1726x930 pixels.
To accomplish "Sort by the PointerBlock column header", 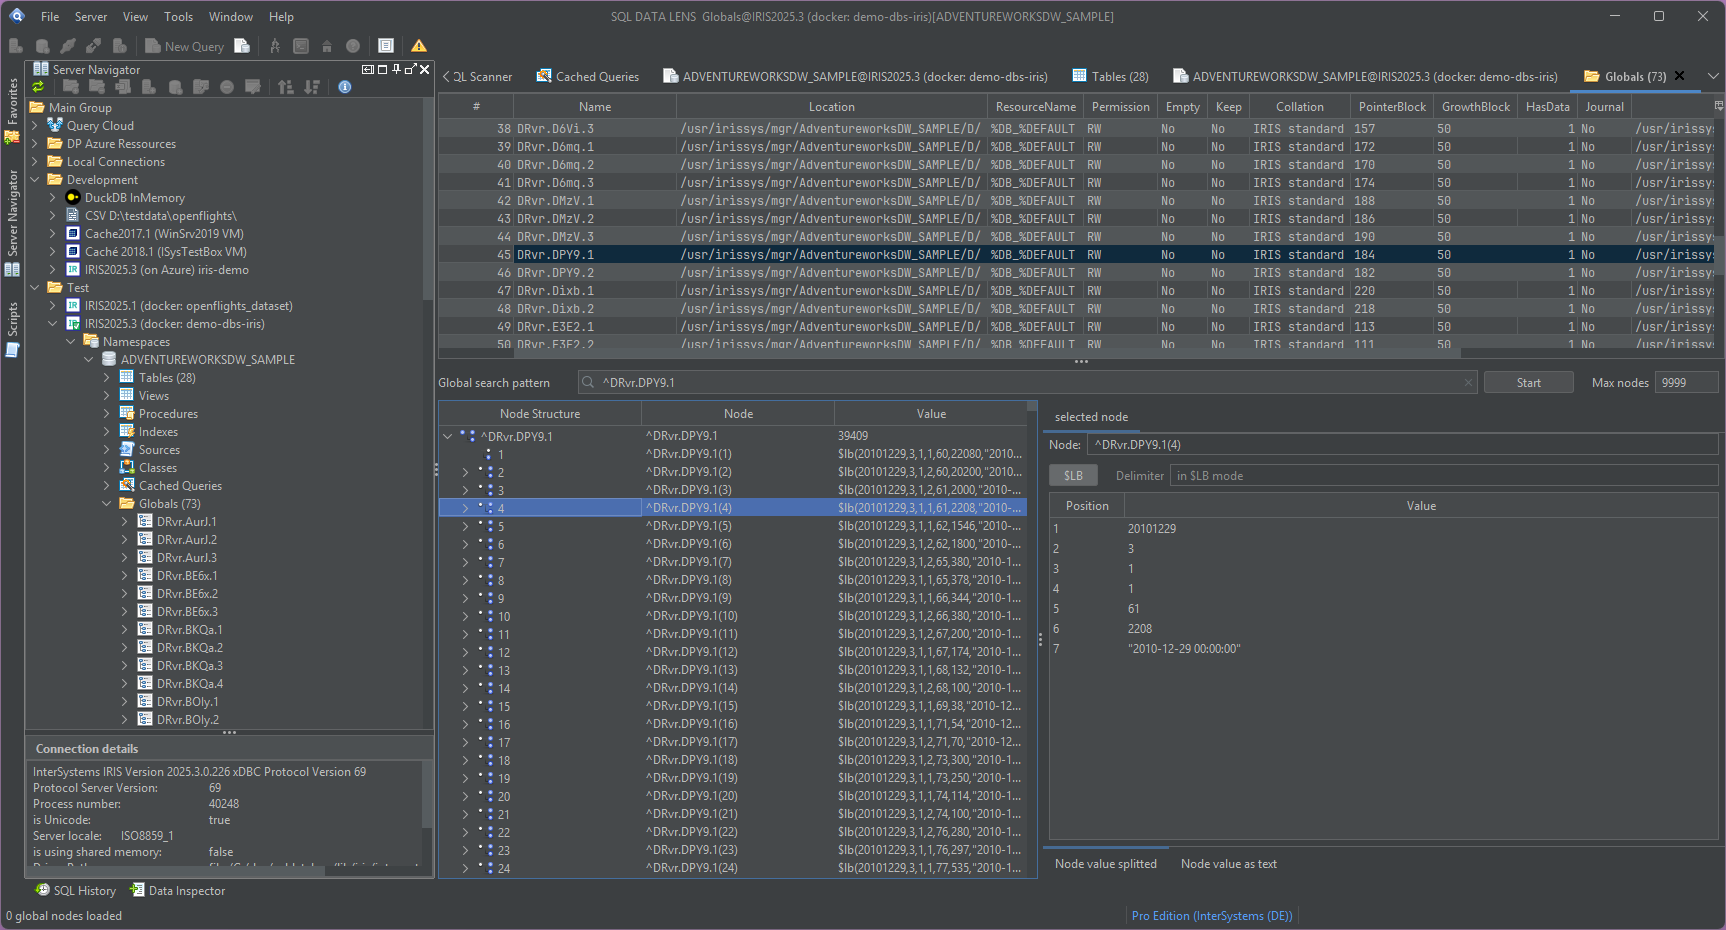I will (1392, 107).
